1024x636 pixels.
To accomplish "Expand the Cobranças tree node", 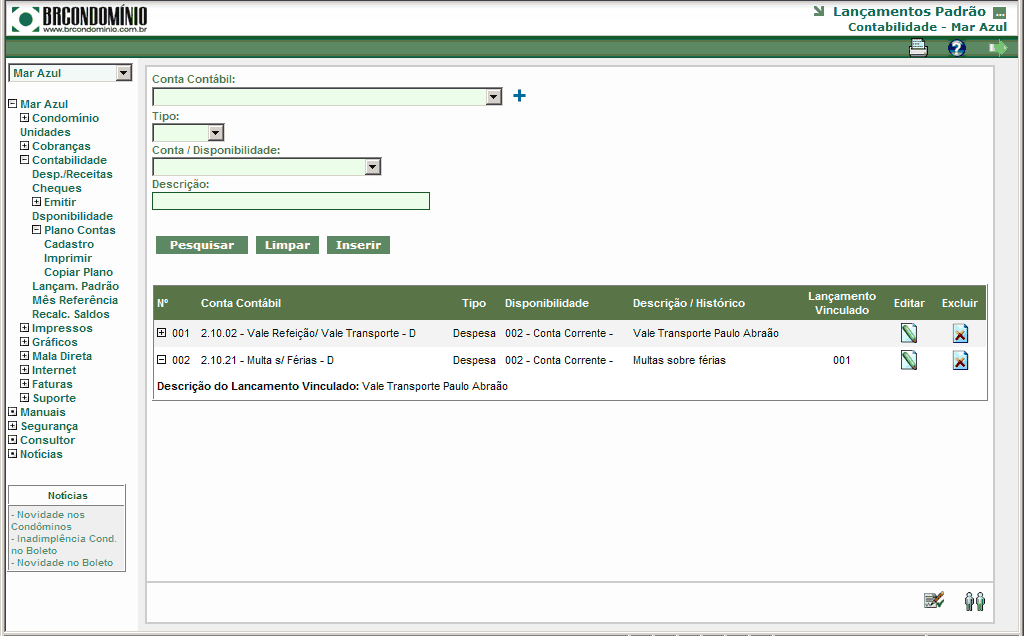I will tap(24, 146).
